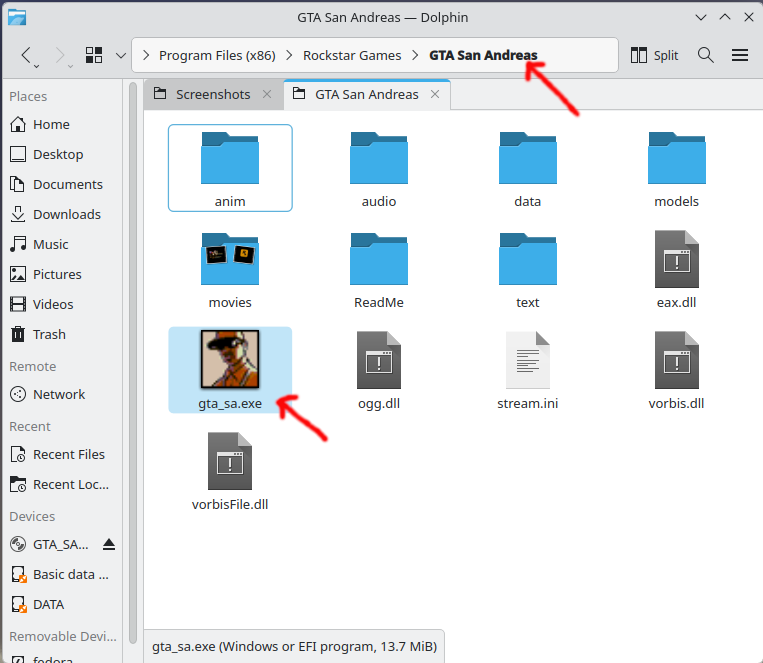Eject the GTA_SA device

109,544
